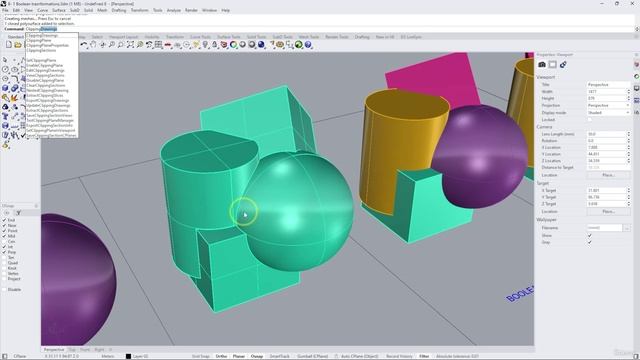Switch to the Perspective viewport tab

(x=54, y=350)
